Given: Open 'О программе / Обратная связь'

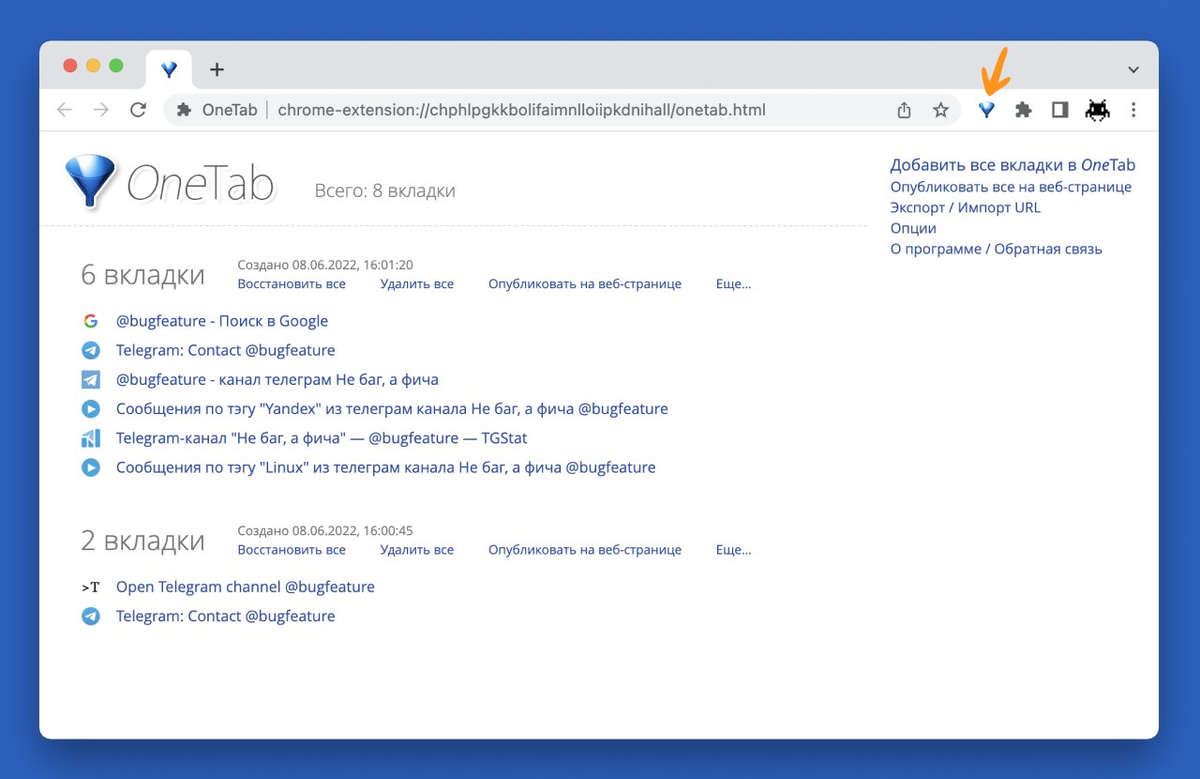Looking at the screenshot, I should 996,249.
